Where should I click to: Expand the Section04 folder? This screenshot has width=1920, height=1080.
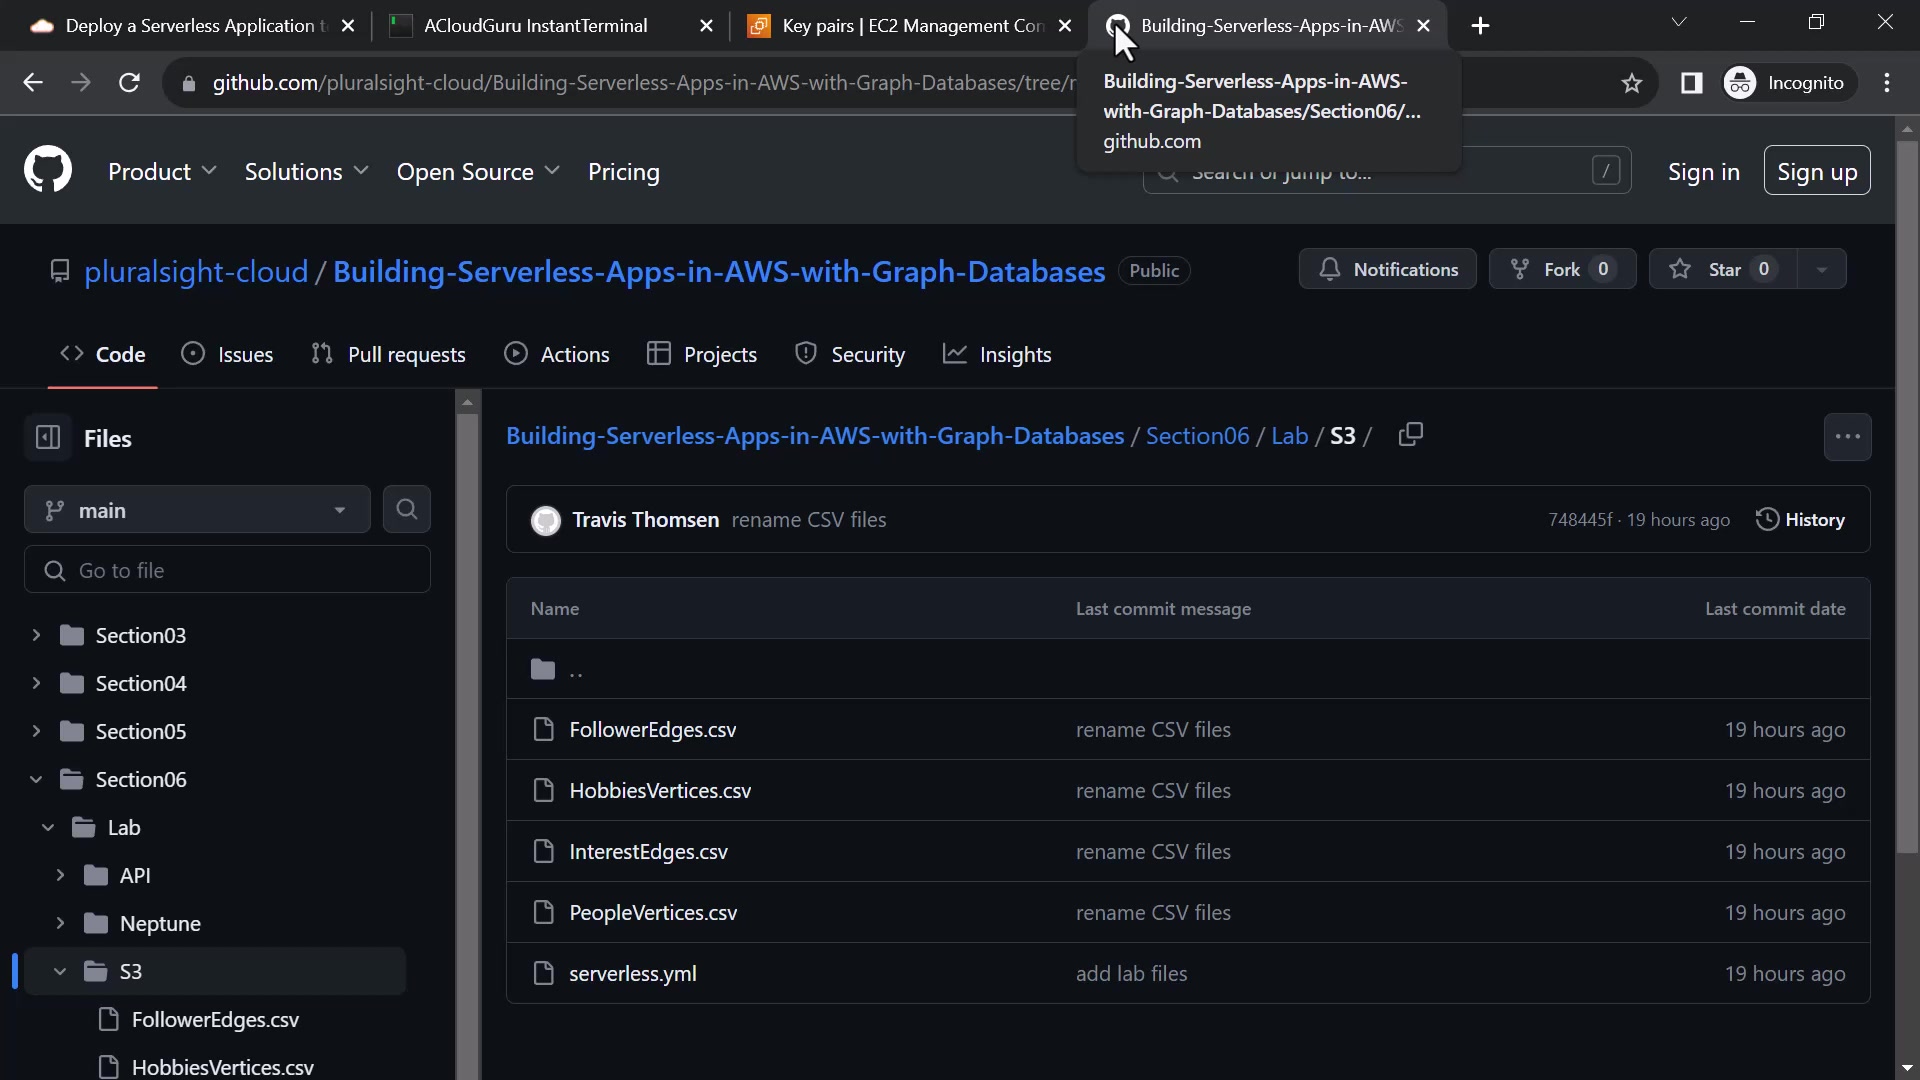tap(36, 683)
